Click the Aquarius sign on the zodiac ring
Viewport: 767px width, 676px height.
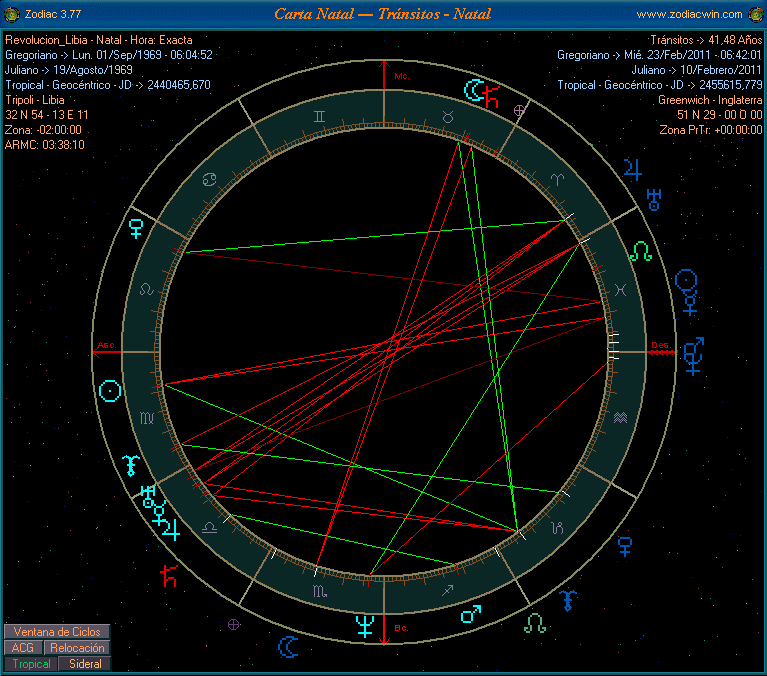(x=620, y=417)
